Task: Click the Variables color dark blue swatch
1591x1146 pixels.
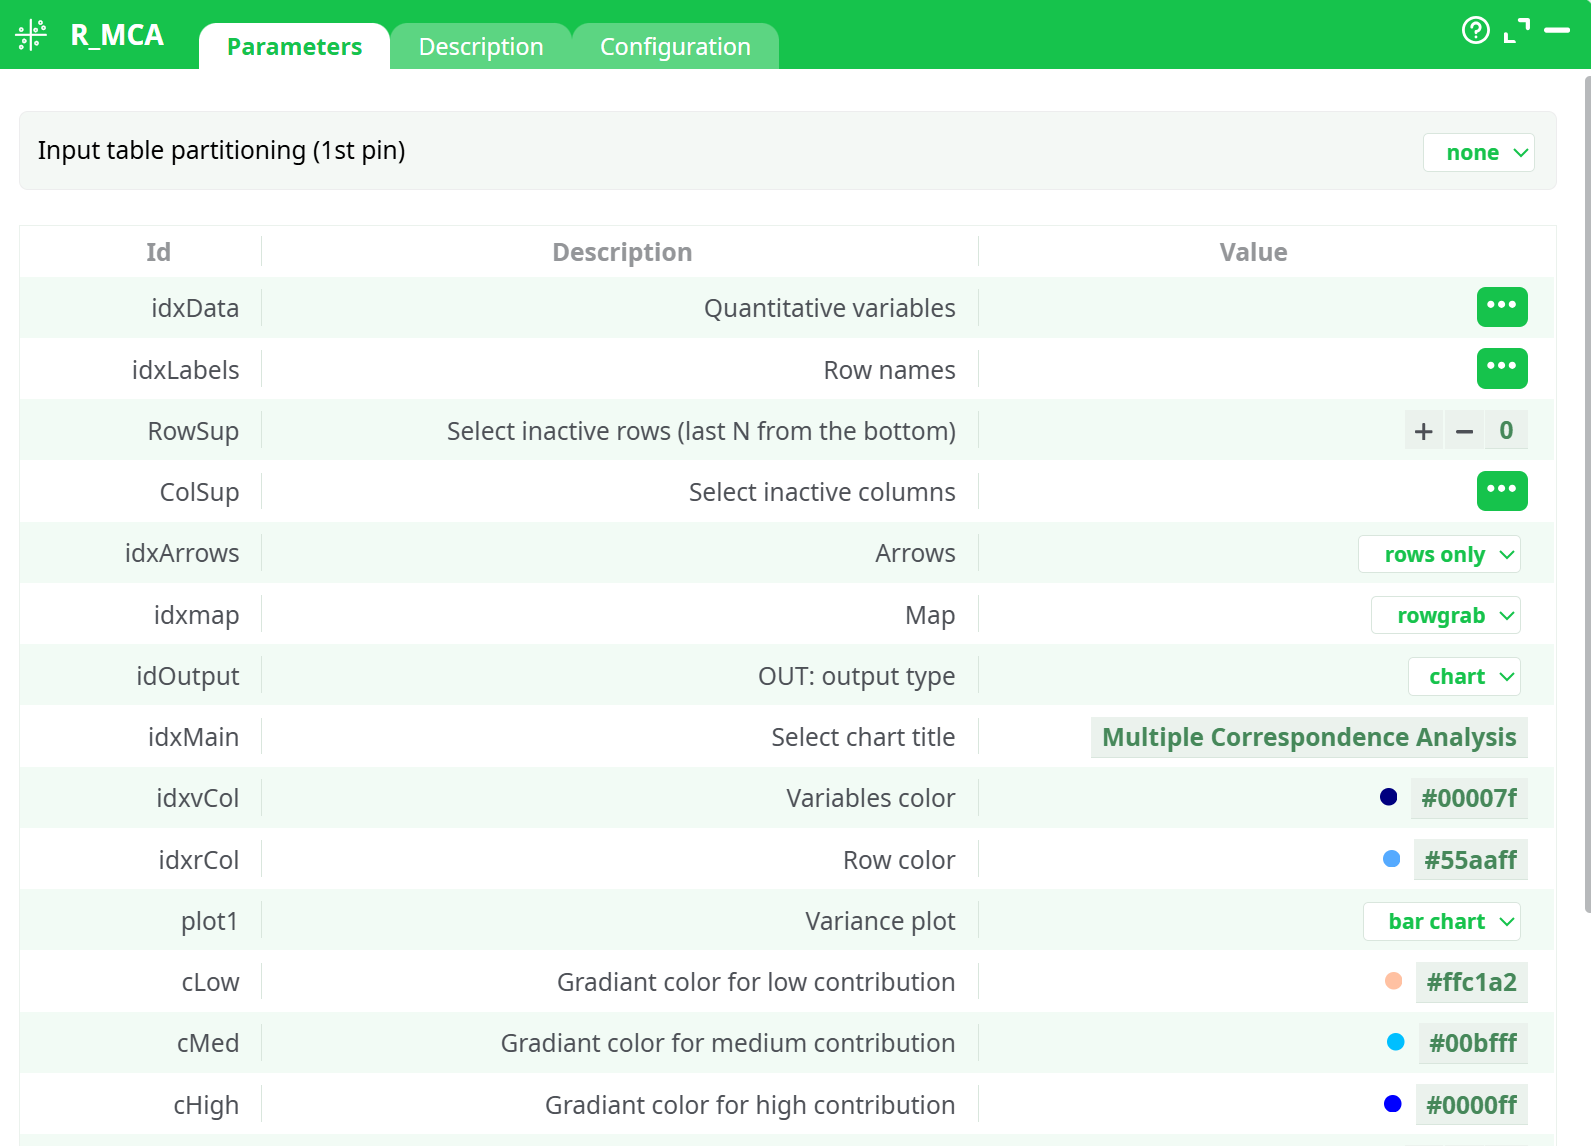Action: coord(1388,797)
